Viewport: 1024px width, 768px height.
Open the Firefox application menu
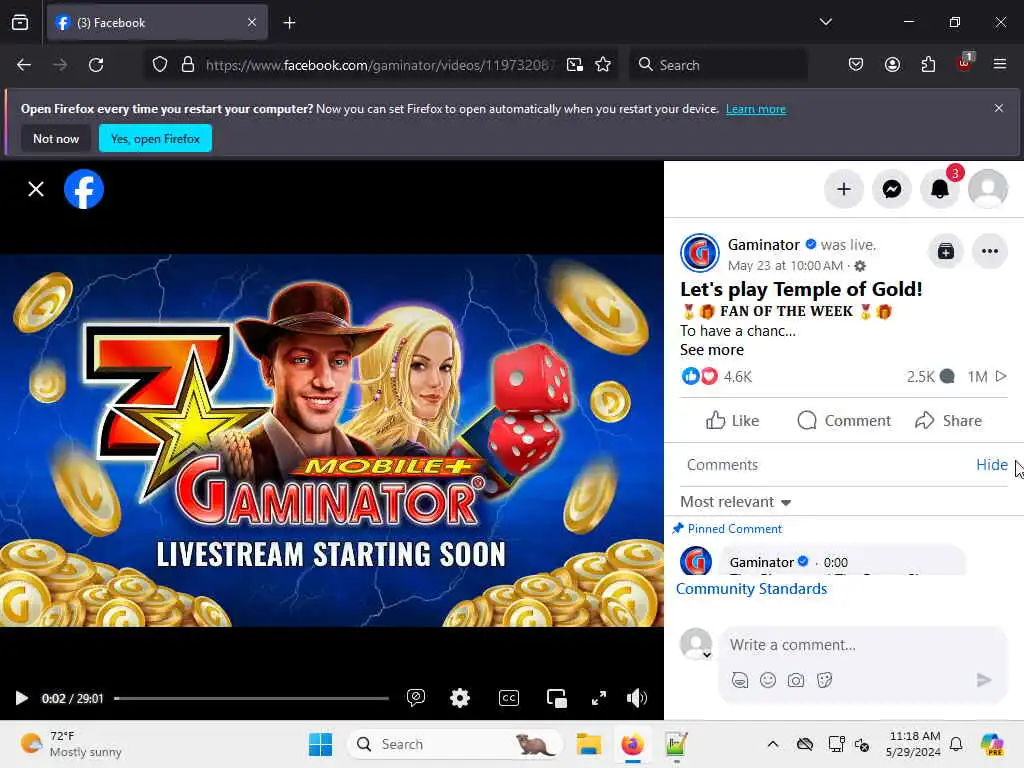click(x=1000, y=65)
